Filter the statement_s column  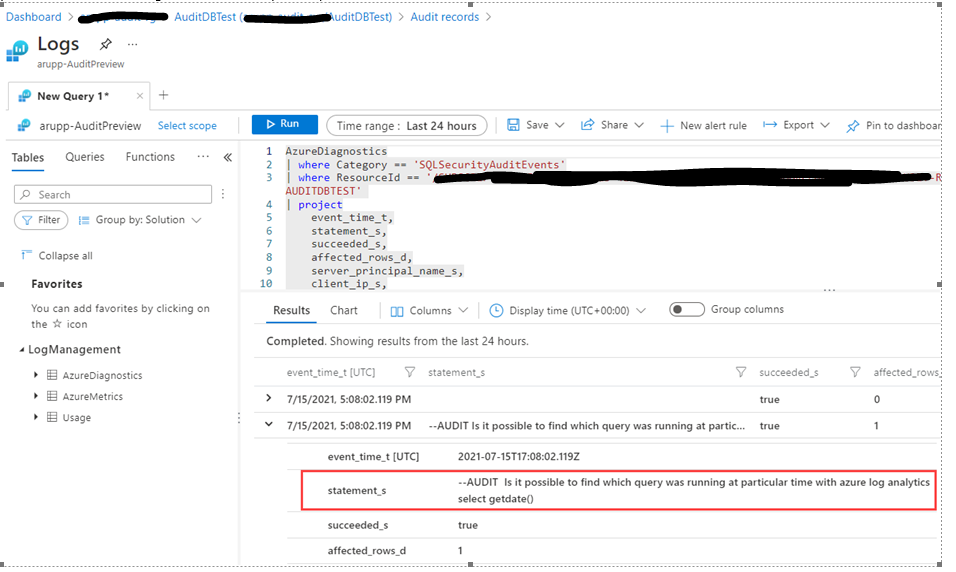click(x=741, y=372)
